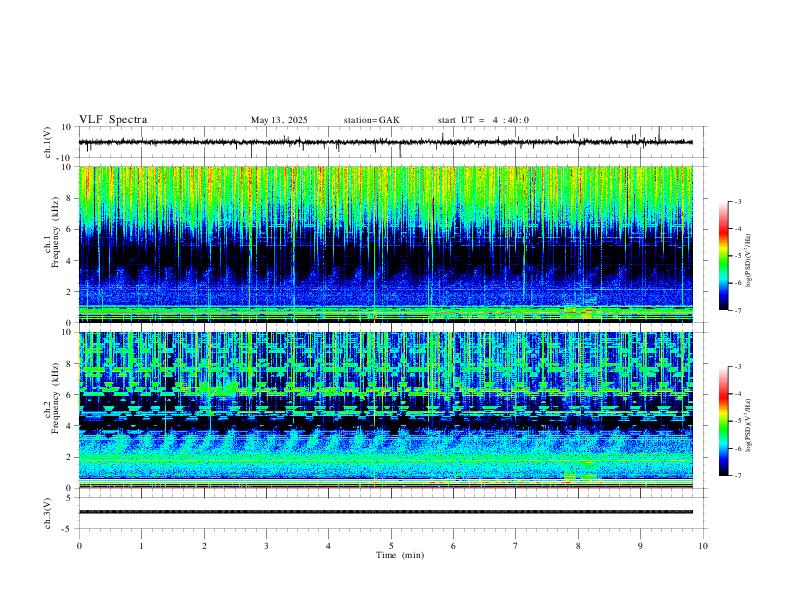The width and height of the screenshot is (792, 612).
Task: Click the ch.1 color bar log(PSD) unit label
Action: coord(749,261)
